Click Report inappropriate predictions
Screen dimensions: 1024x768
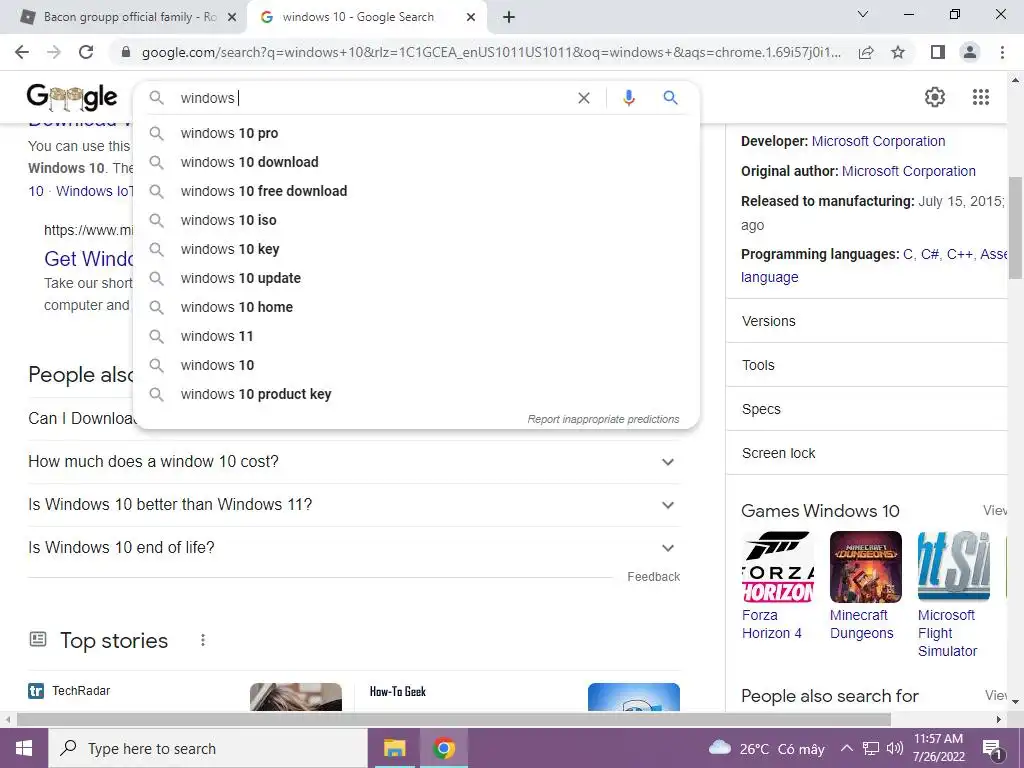[603, 419]
